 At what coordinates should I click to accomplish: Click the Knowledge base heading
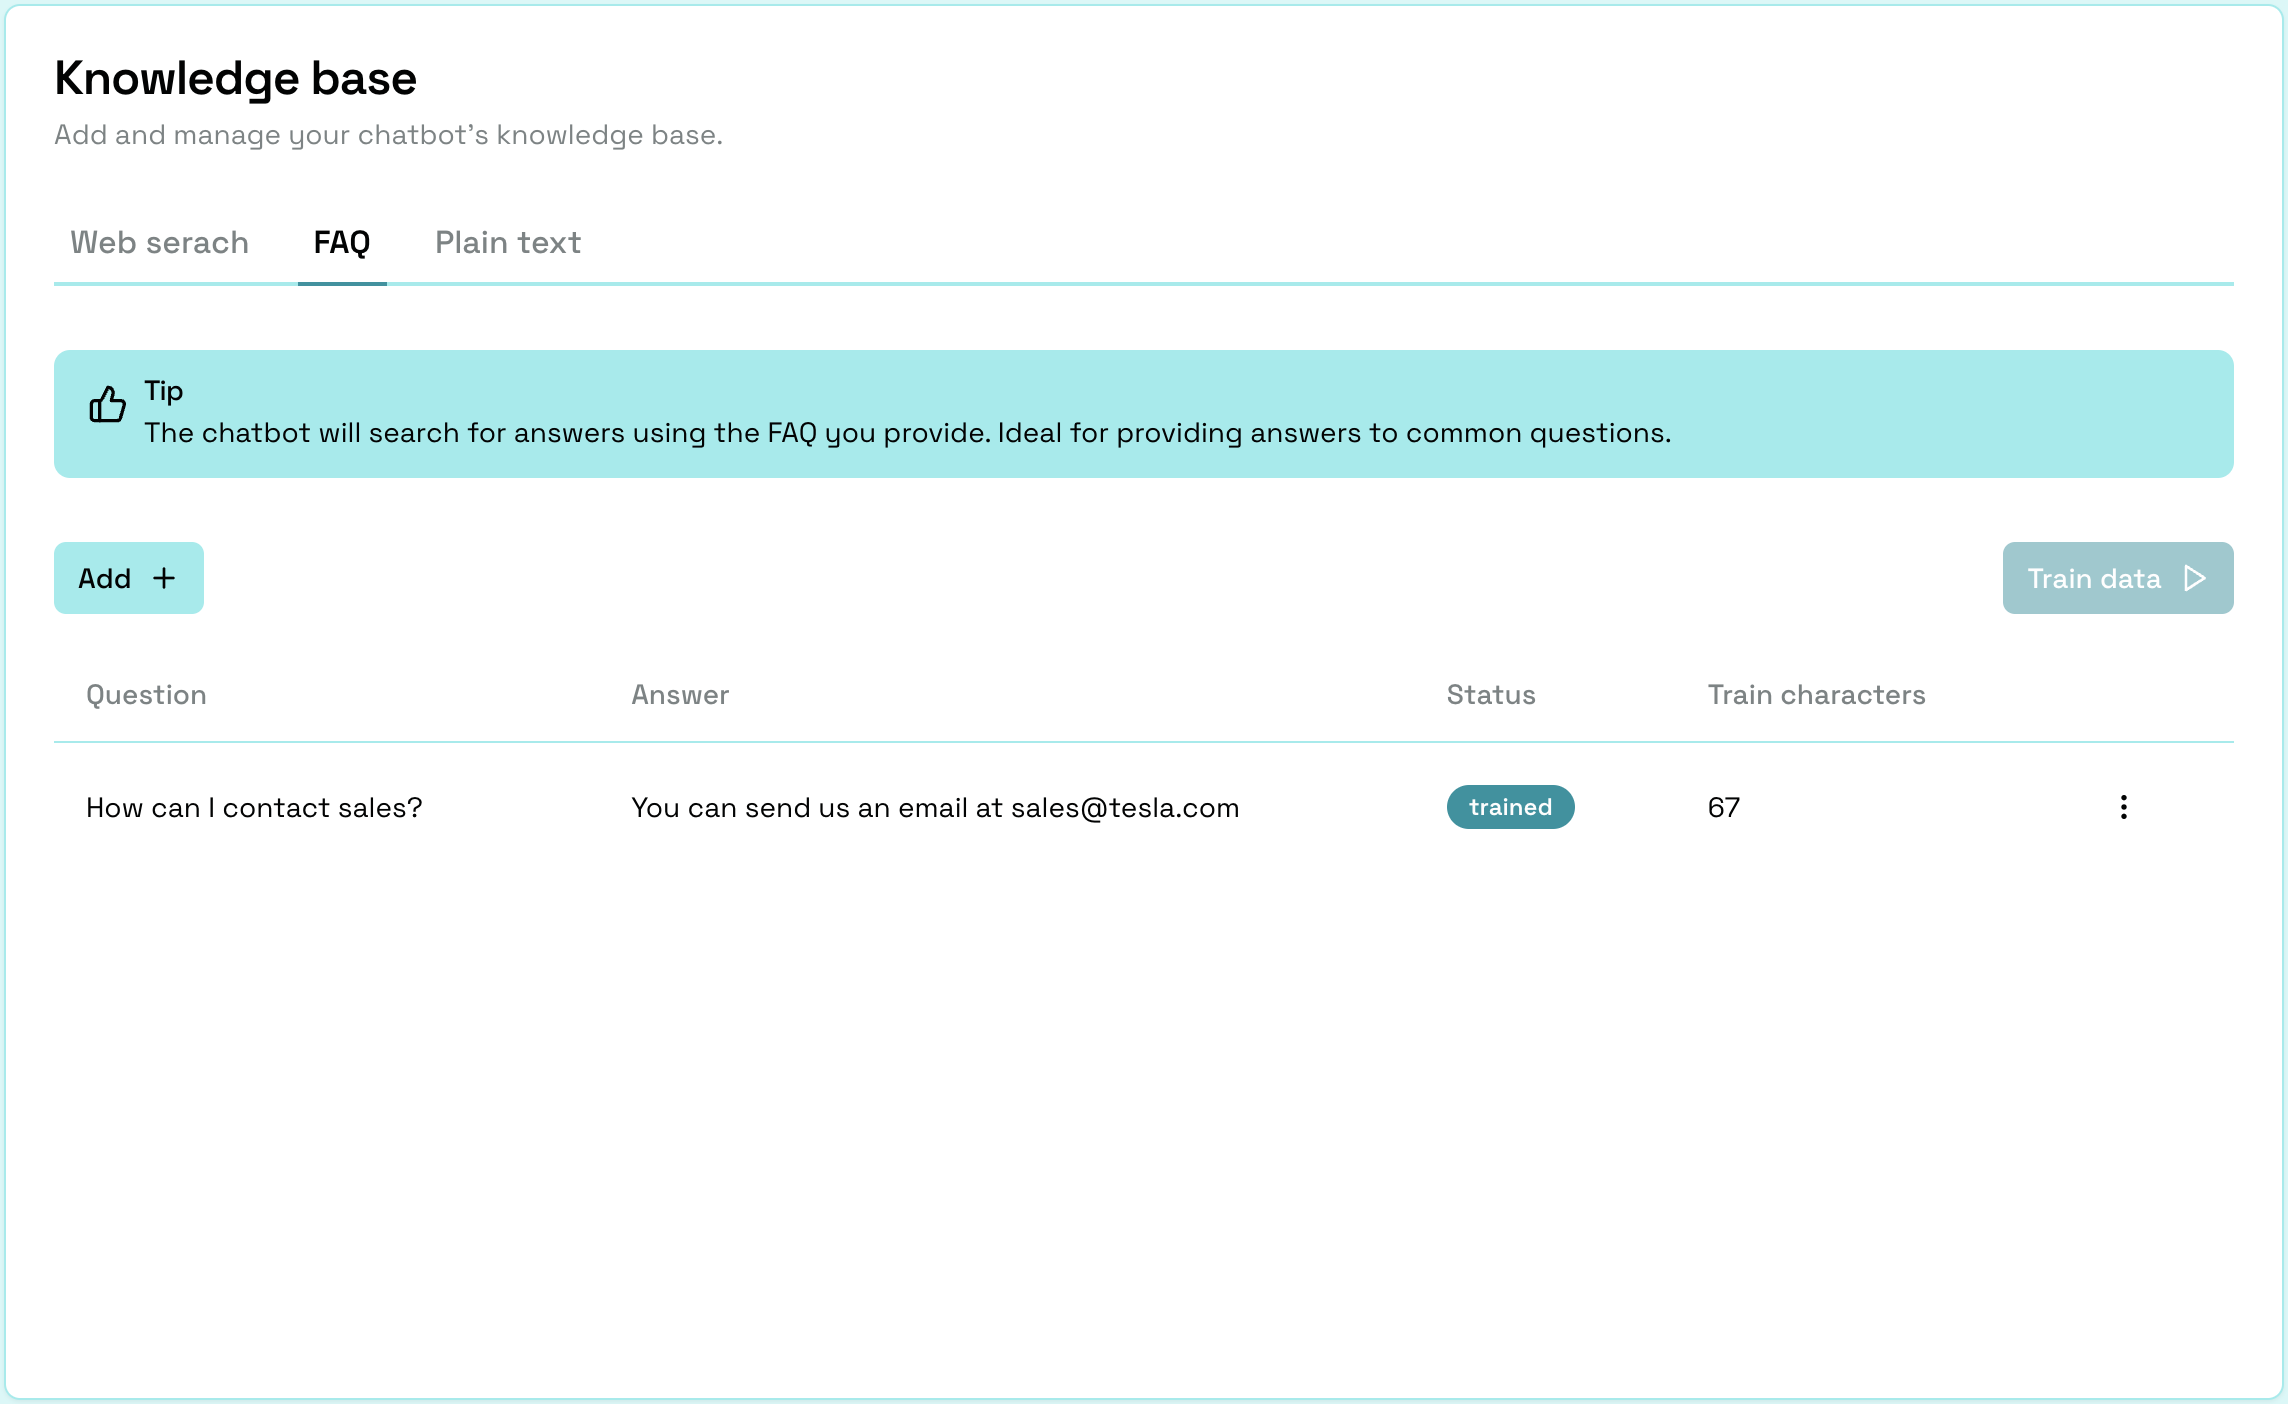pyautogui.click(x=235, y=78)
